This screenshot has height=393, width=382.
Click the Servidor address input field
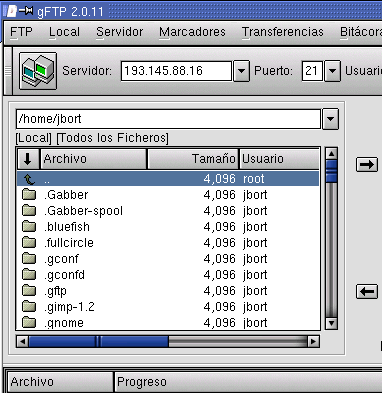coord(176,71)
